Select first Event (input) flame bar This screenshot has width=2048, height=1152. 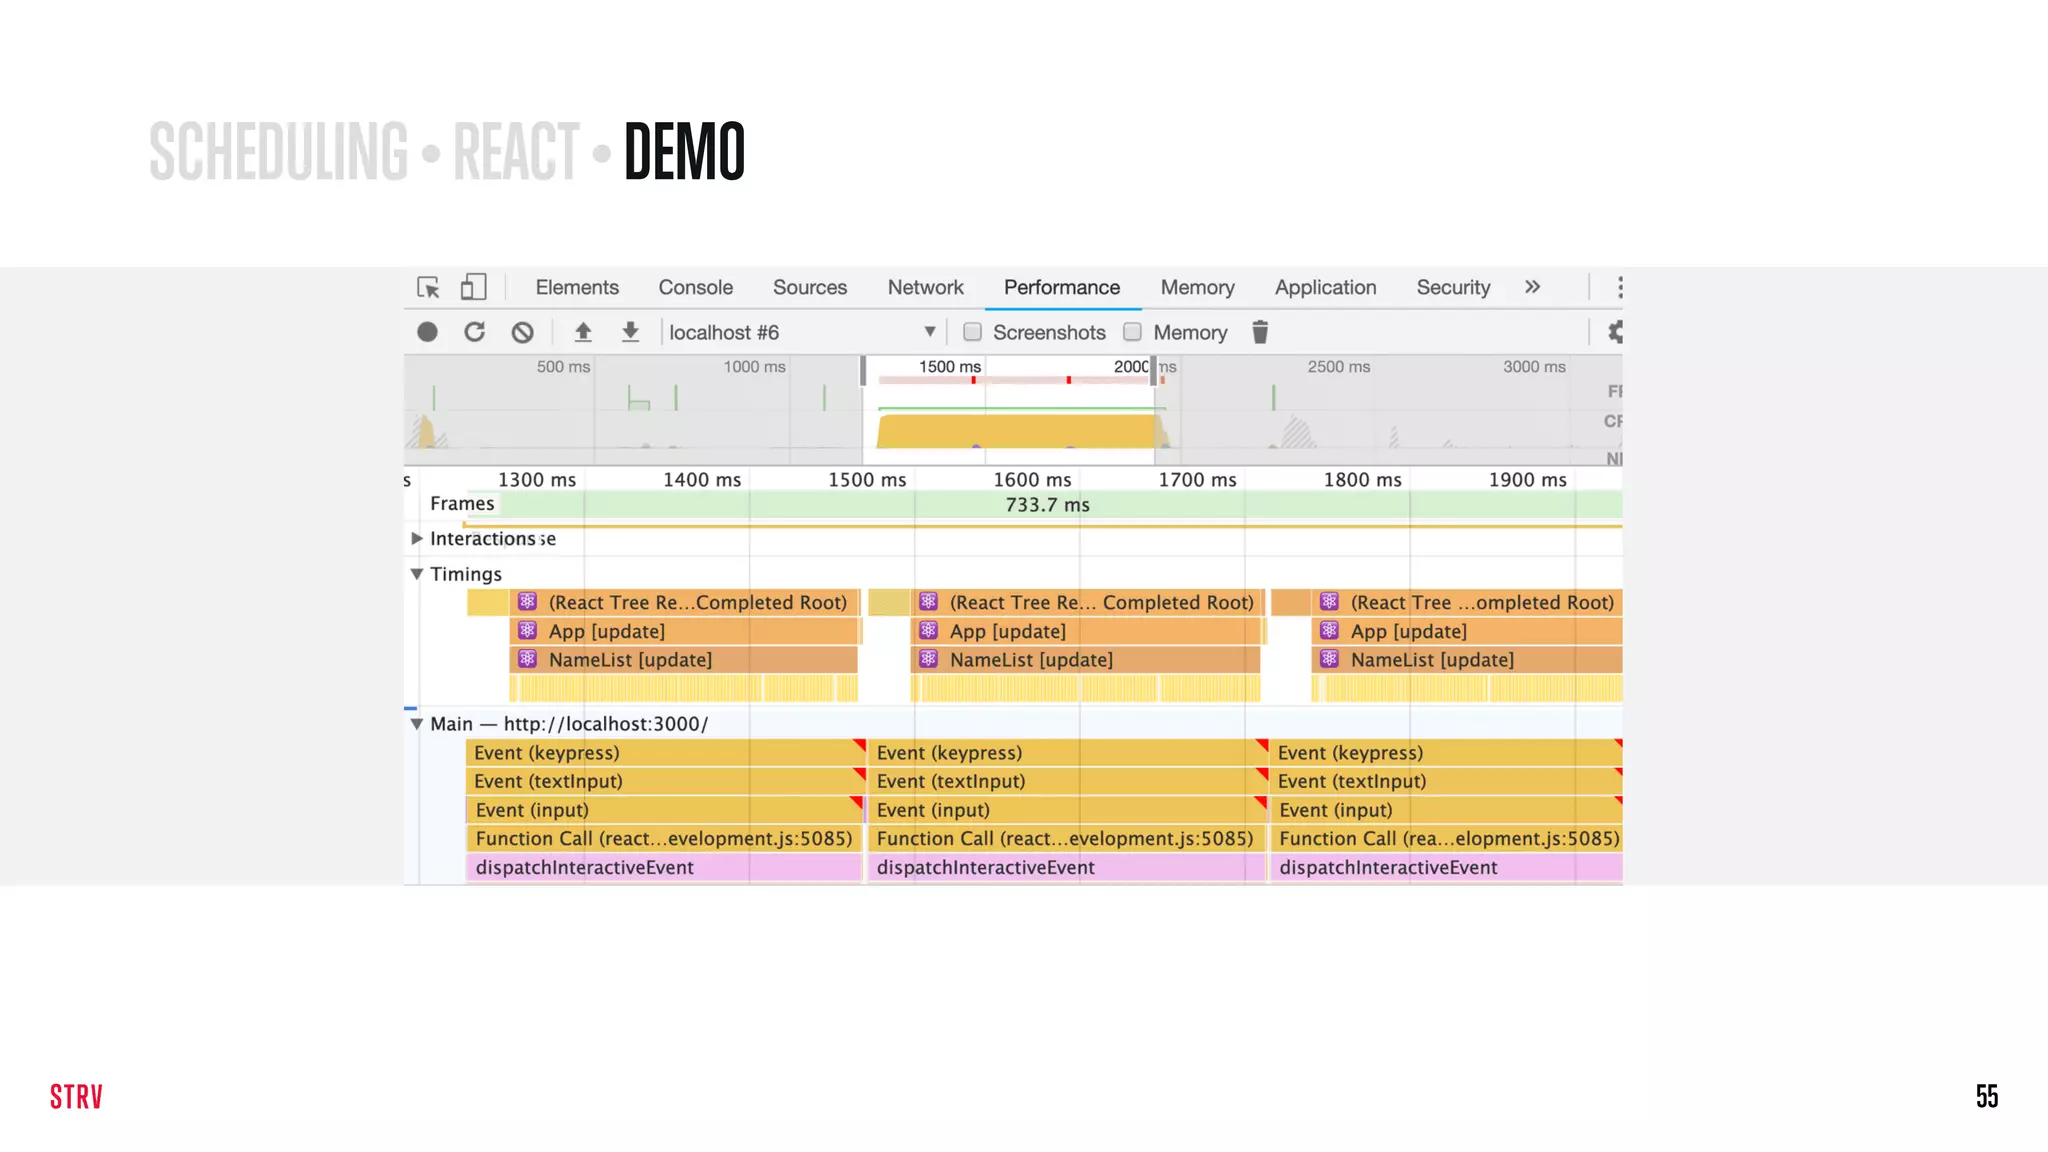point(665,810)
